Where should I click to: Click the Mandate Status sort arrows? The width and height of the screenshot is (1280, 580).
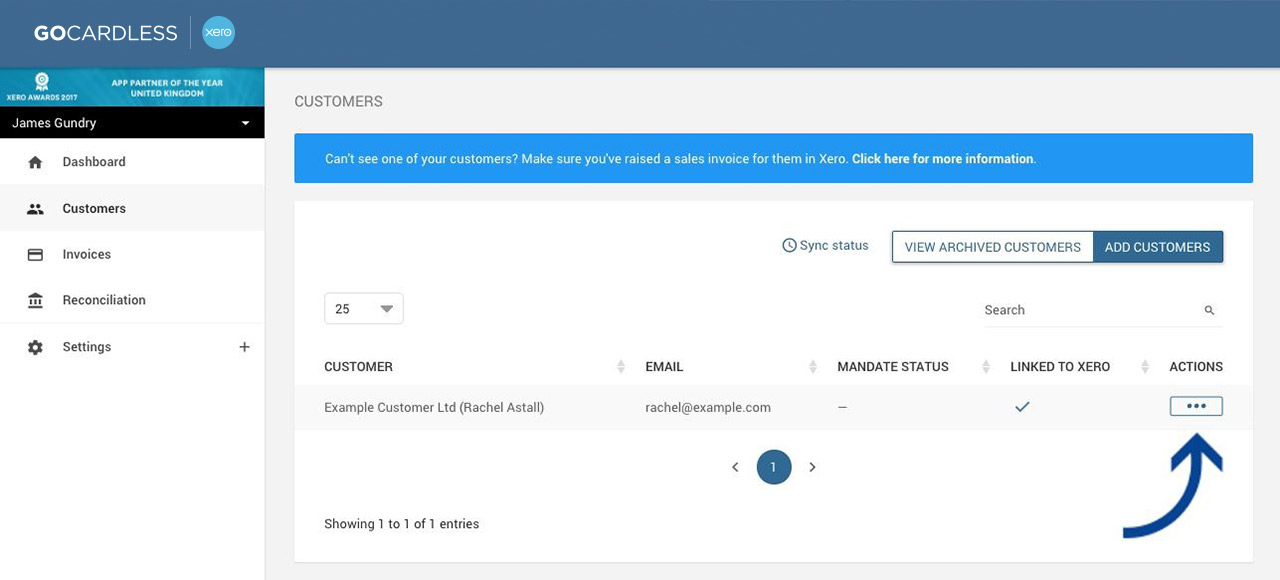point(986,367)
